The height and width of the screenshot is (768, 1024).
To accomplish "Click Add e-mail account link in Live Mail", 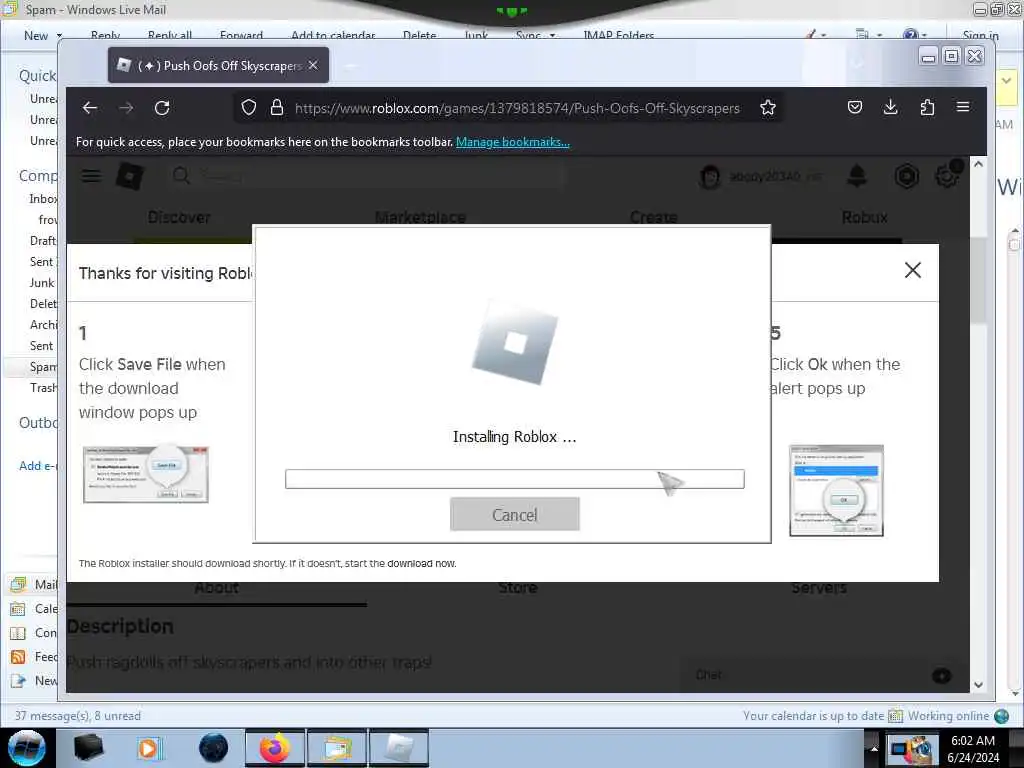I will coord(38,466).
